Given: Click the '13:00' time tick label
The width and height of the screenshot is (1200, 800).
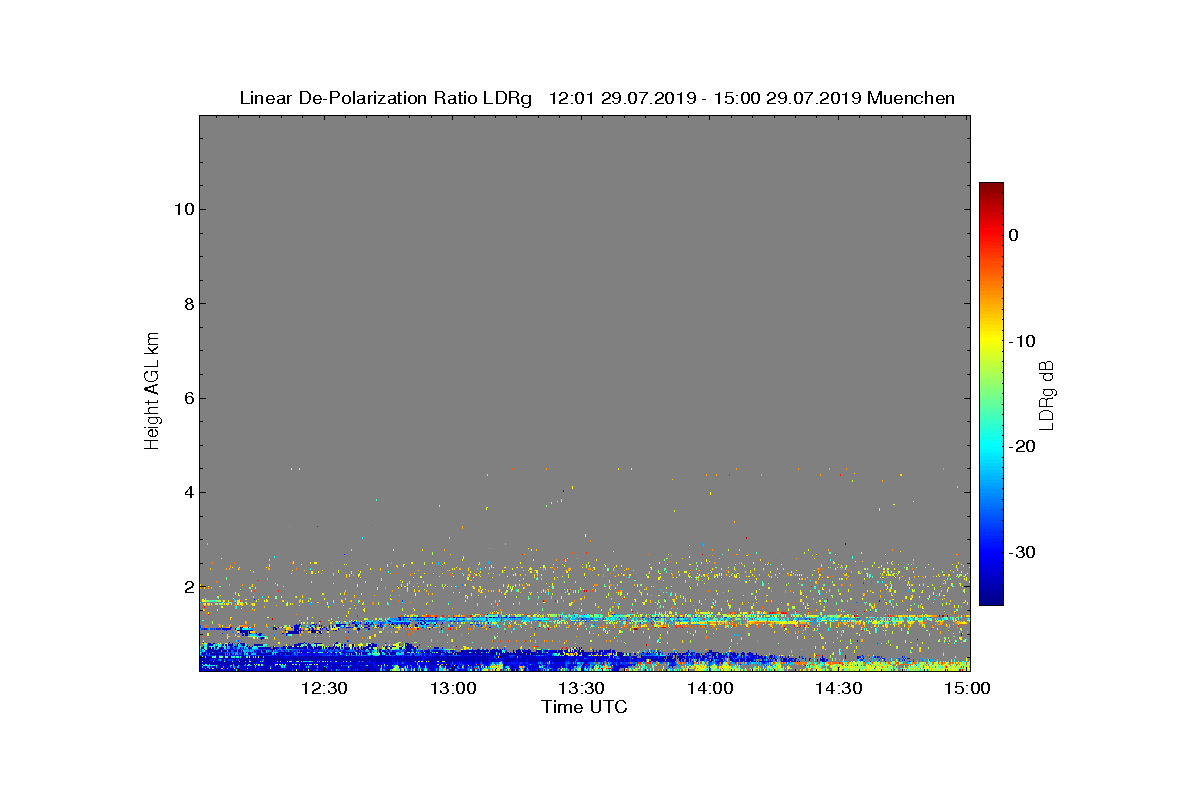Looking at the screenshot, I should 453,689.
